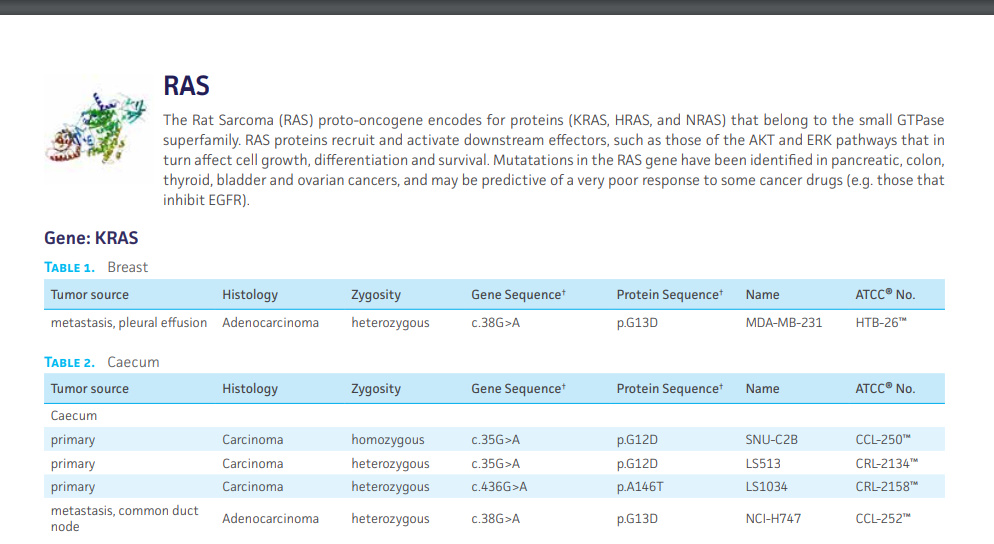The image size is (994, 544).
Task: Click Zygosity header in Table 2
Action: [376, 389]
